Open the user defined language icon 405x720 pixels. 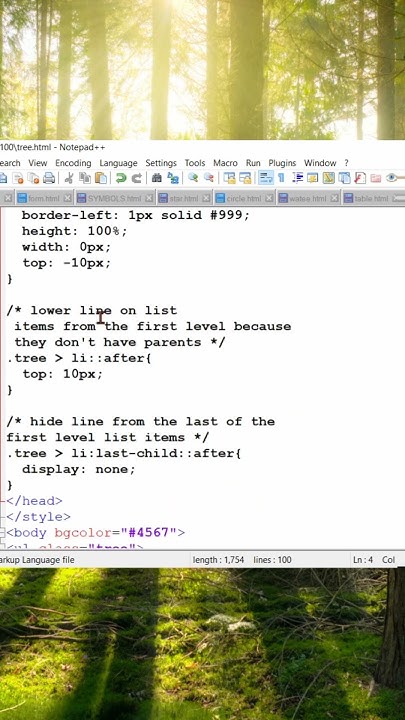point(313,178)
